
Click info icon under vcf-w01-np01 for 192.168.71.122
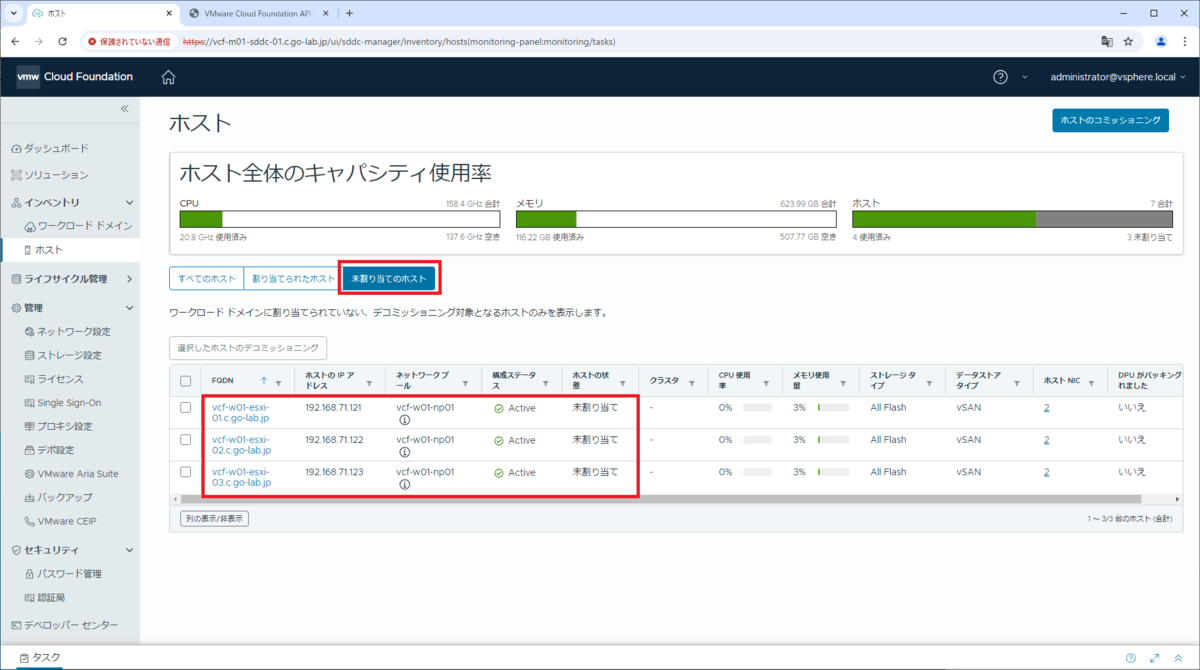404,453
